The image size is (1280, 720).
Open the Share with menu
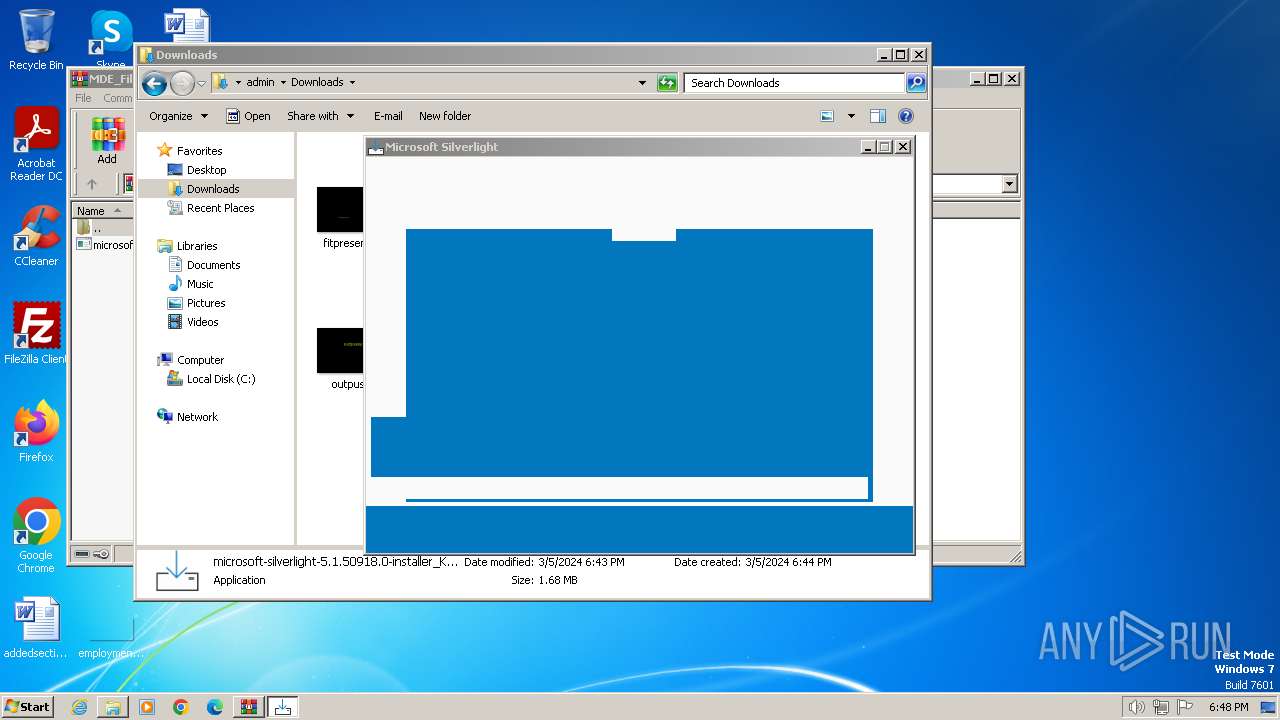320,116
